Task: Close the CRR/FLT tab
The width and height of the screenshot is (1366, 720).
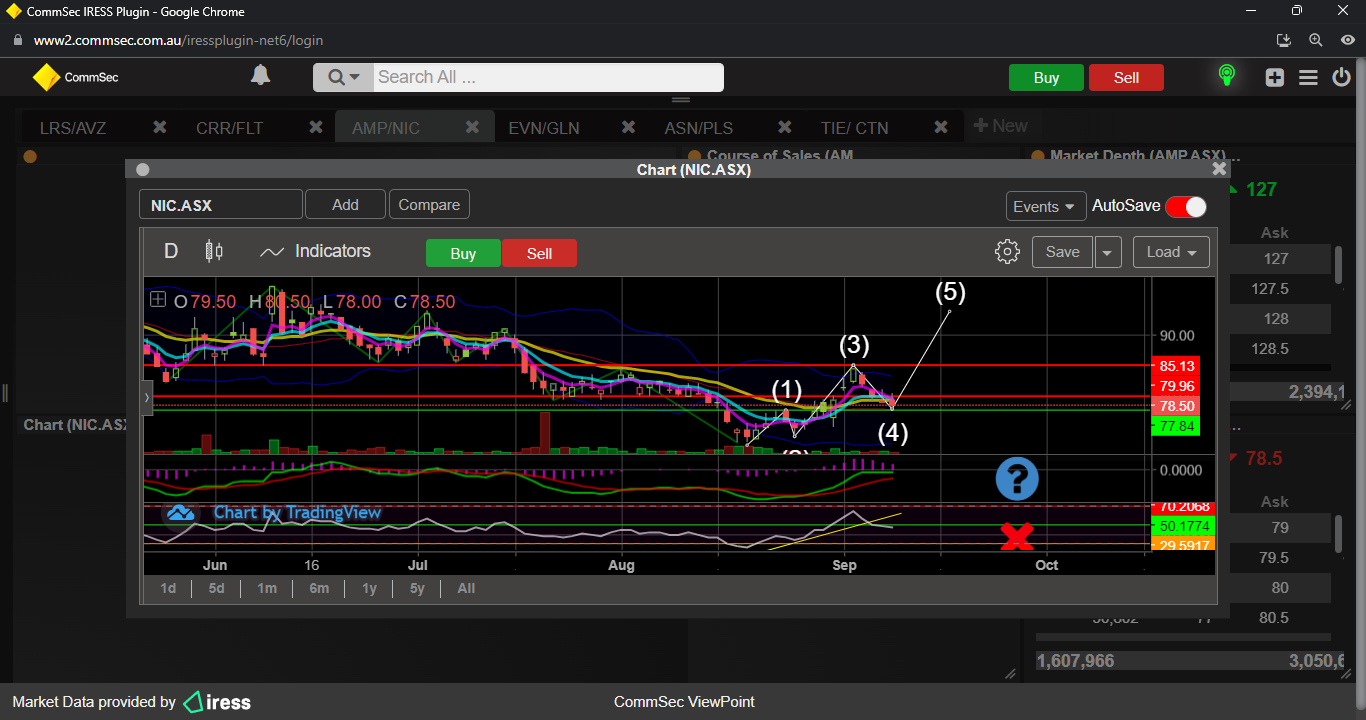Action: pos(316,127)
